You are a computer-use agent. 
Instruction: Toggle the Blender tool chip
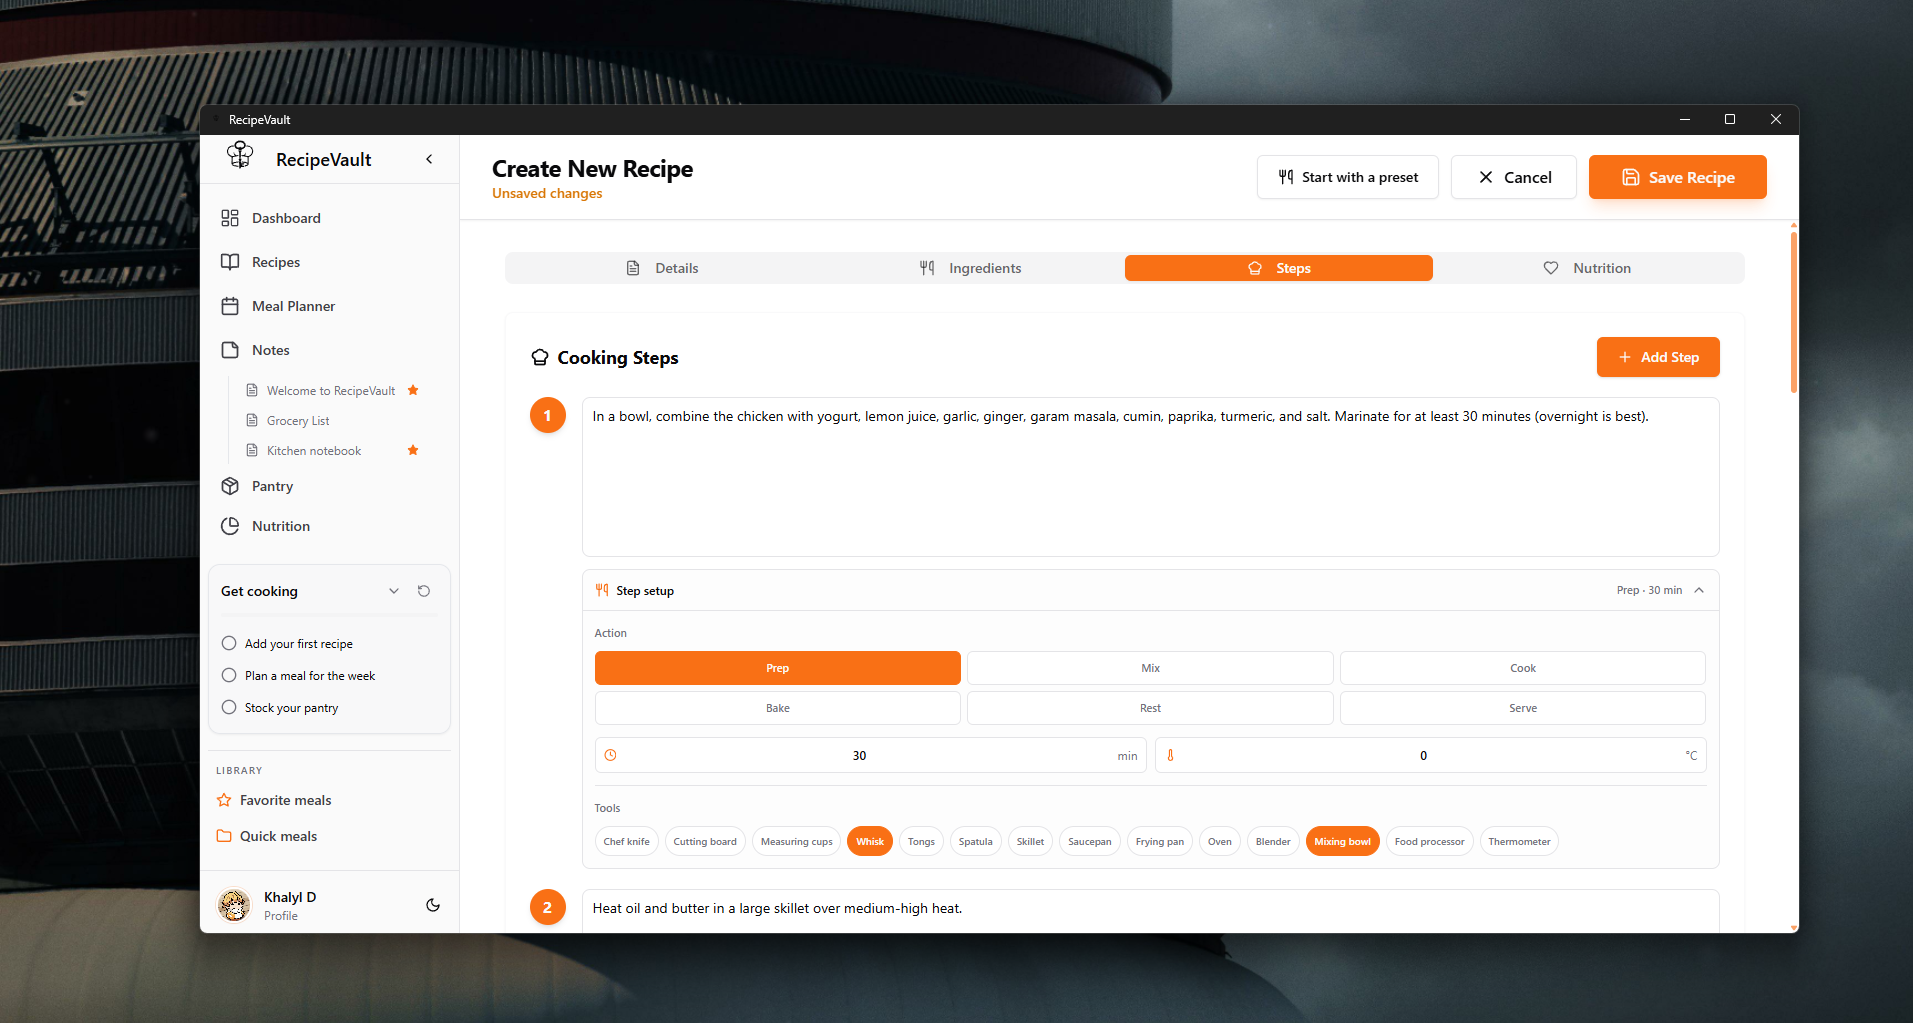(1273, 841)
